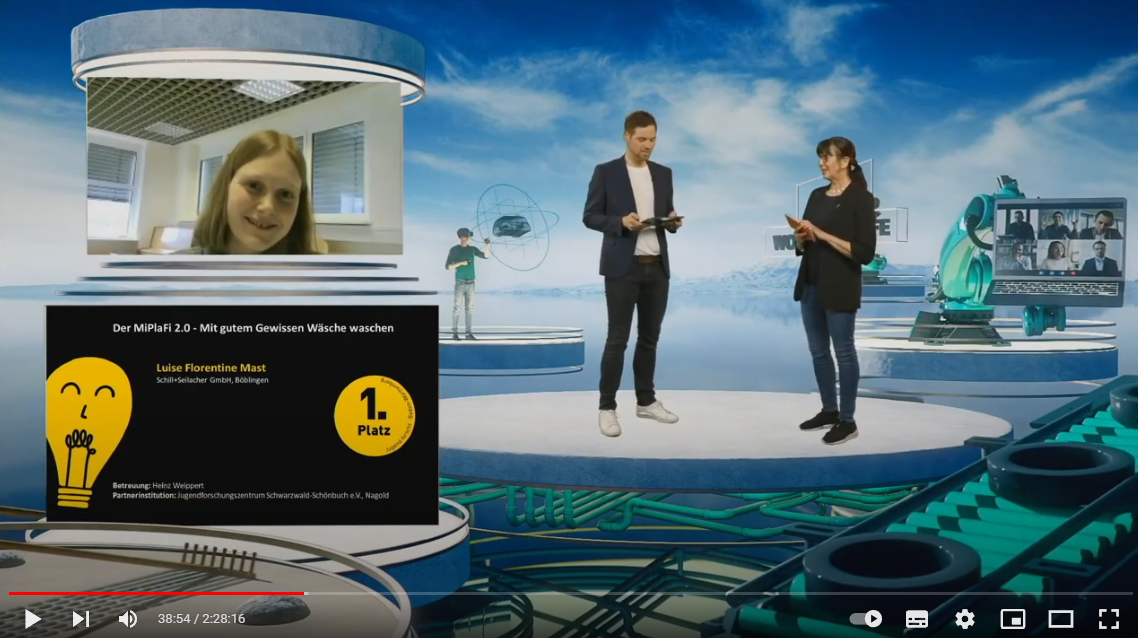This screenshot has width=1138, height=638.
Task: Enter full screen mode
Action: [x=1109, y=619]
